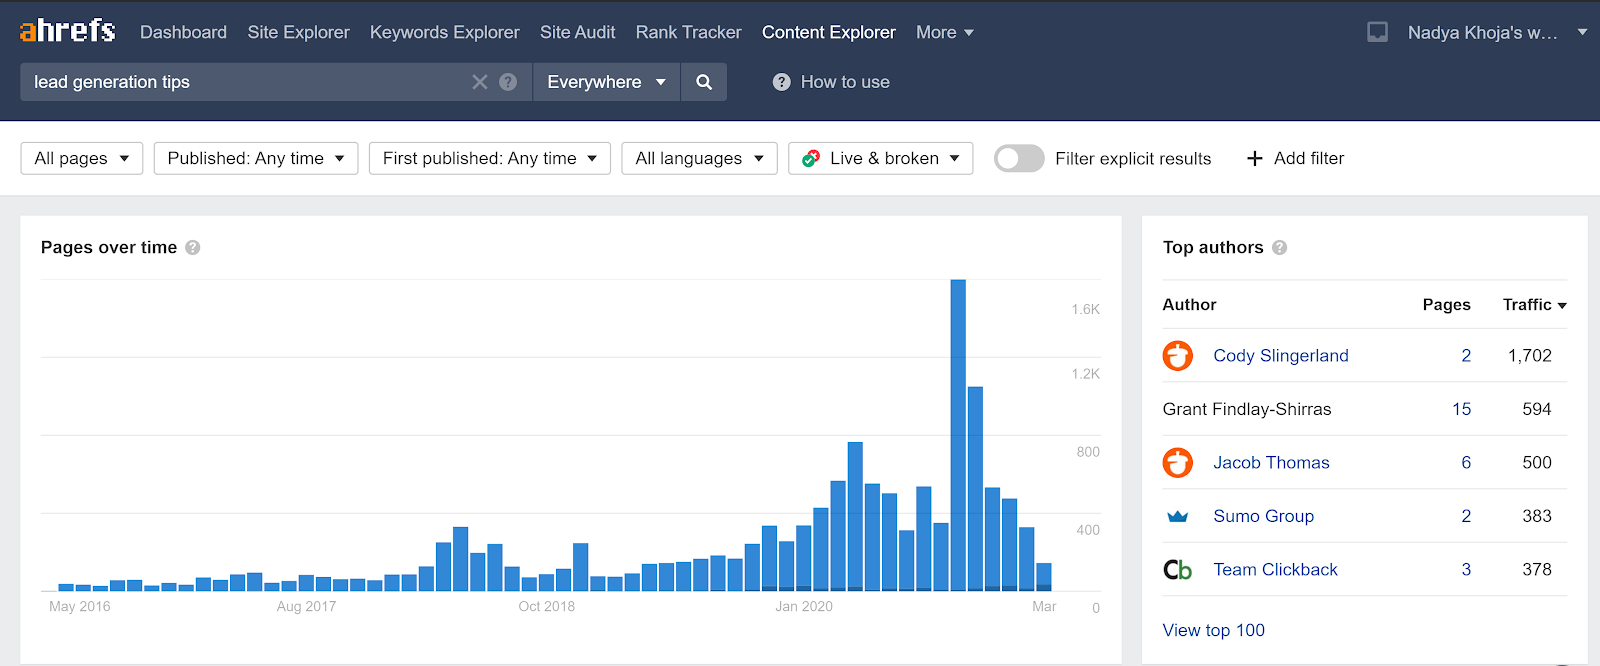The image size is (1600, 666).
Task: Open Site Audit
Action: (578, 32)
